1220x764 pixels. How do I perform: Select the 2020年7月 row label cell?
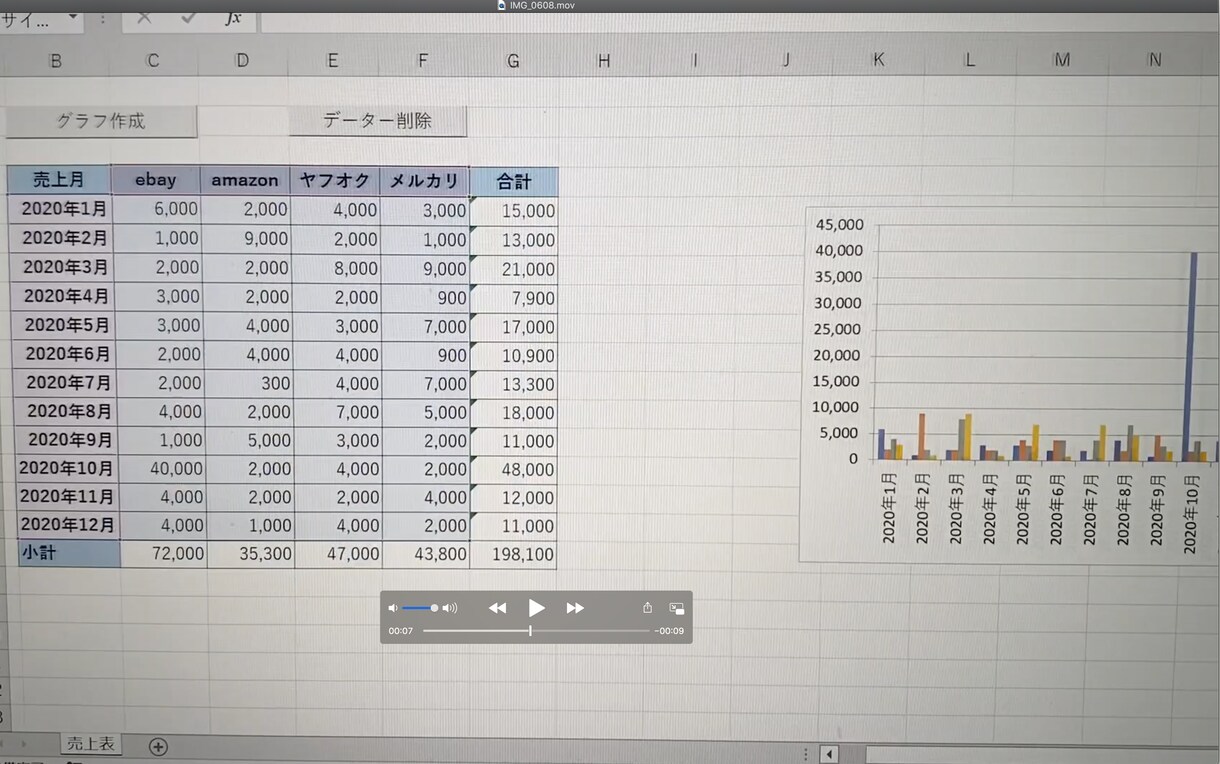67,383
